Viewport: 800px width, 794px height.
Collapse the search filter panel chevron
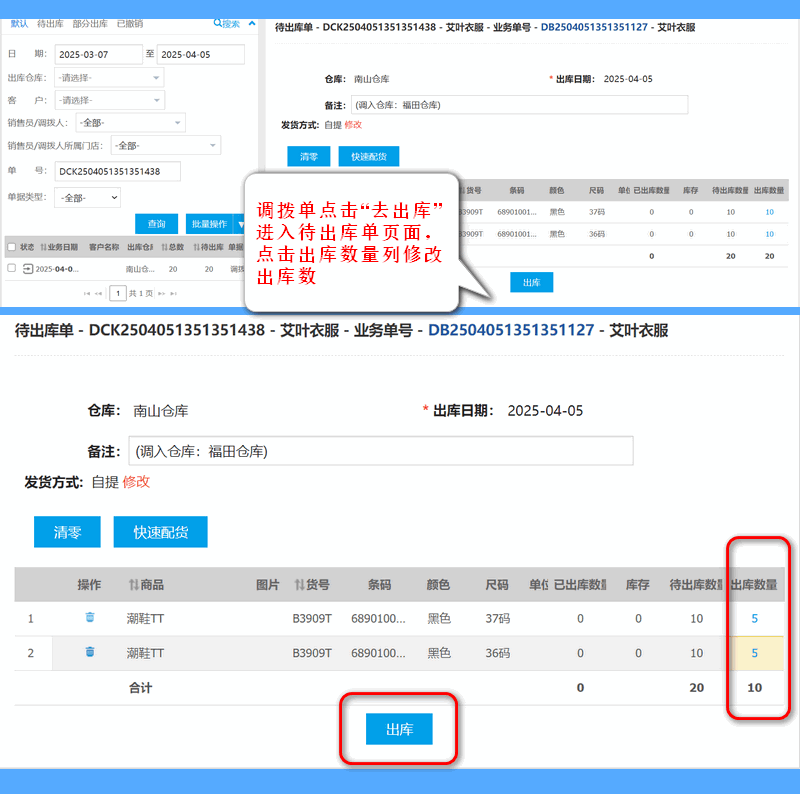(x=252, y=23)
